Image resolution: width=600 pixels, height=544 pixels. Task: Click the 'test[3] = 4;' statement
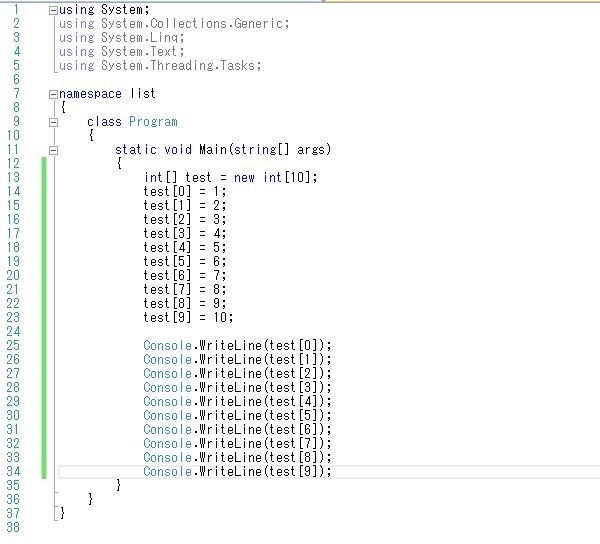pos(185,233)
